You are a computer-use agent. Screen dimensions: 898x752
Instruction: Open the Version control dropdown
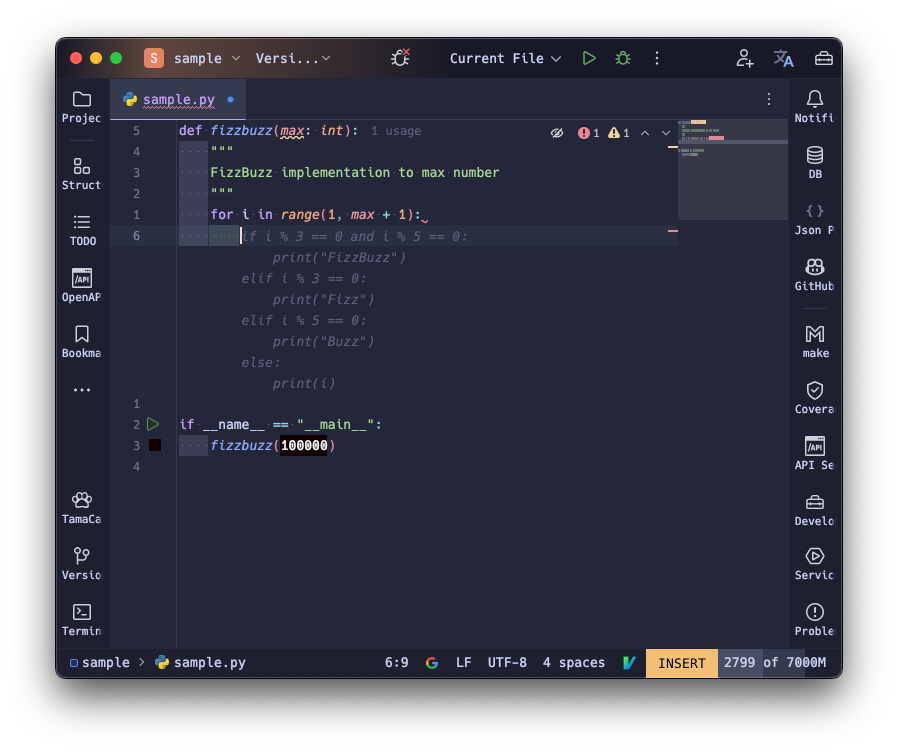click(x=293, y=58)
